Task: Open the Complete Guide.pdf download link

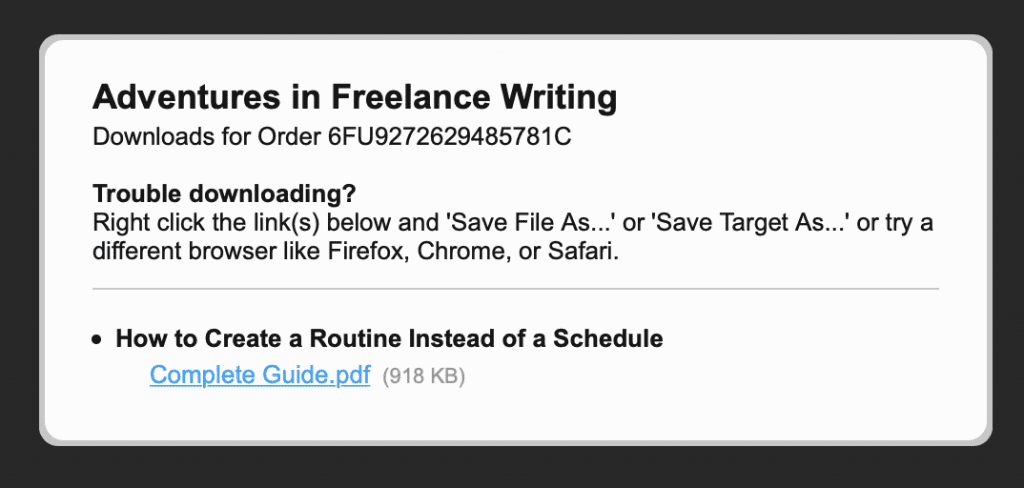Action: 260,376
